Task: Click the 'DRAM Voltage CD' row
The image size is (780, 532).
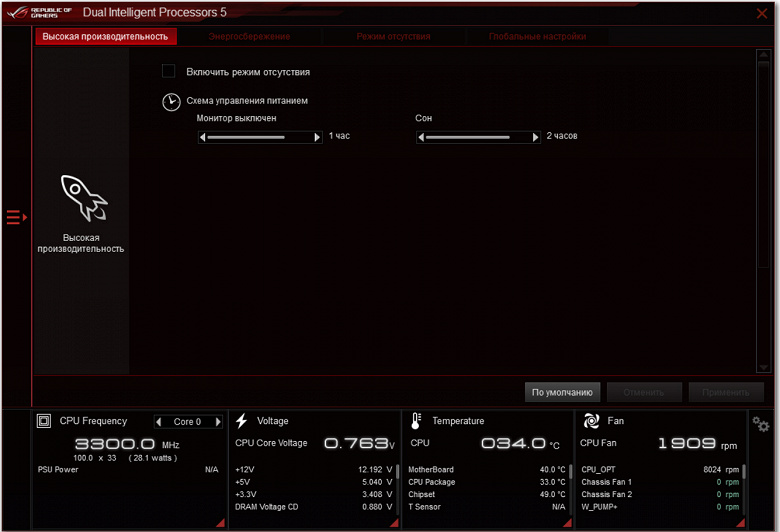Action: pos(313,507)
